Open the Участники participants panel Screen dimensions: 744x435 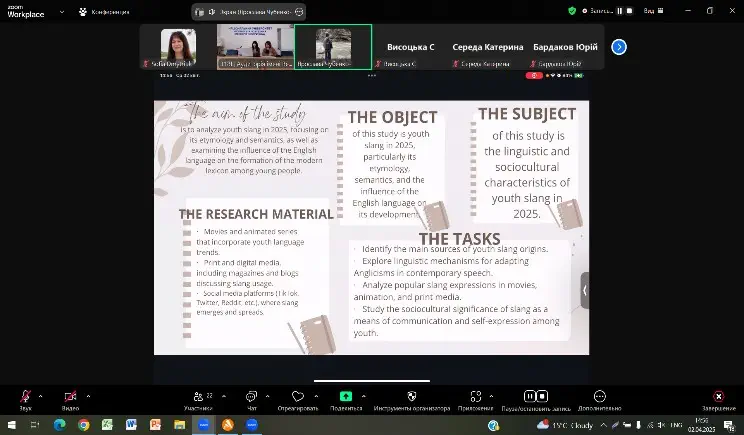click(196, 396)
